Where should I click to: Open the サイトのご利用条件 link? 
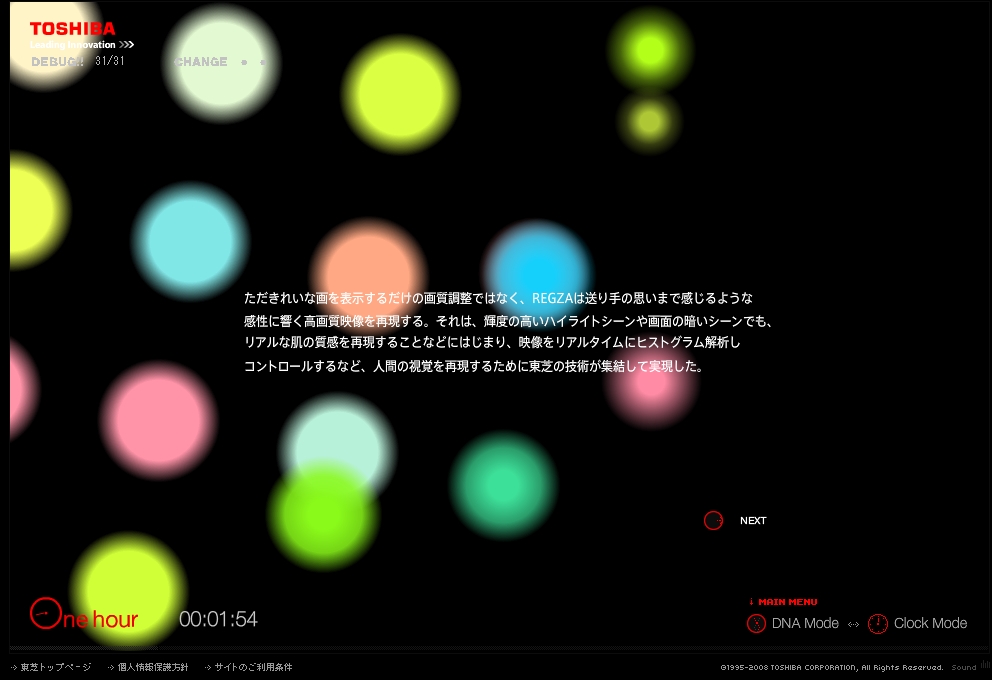click(253, 667)
